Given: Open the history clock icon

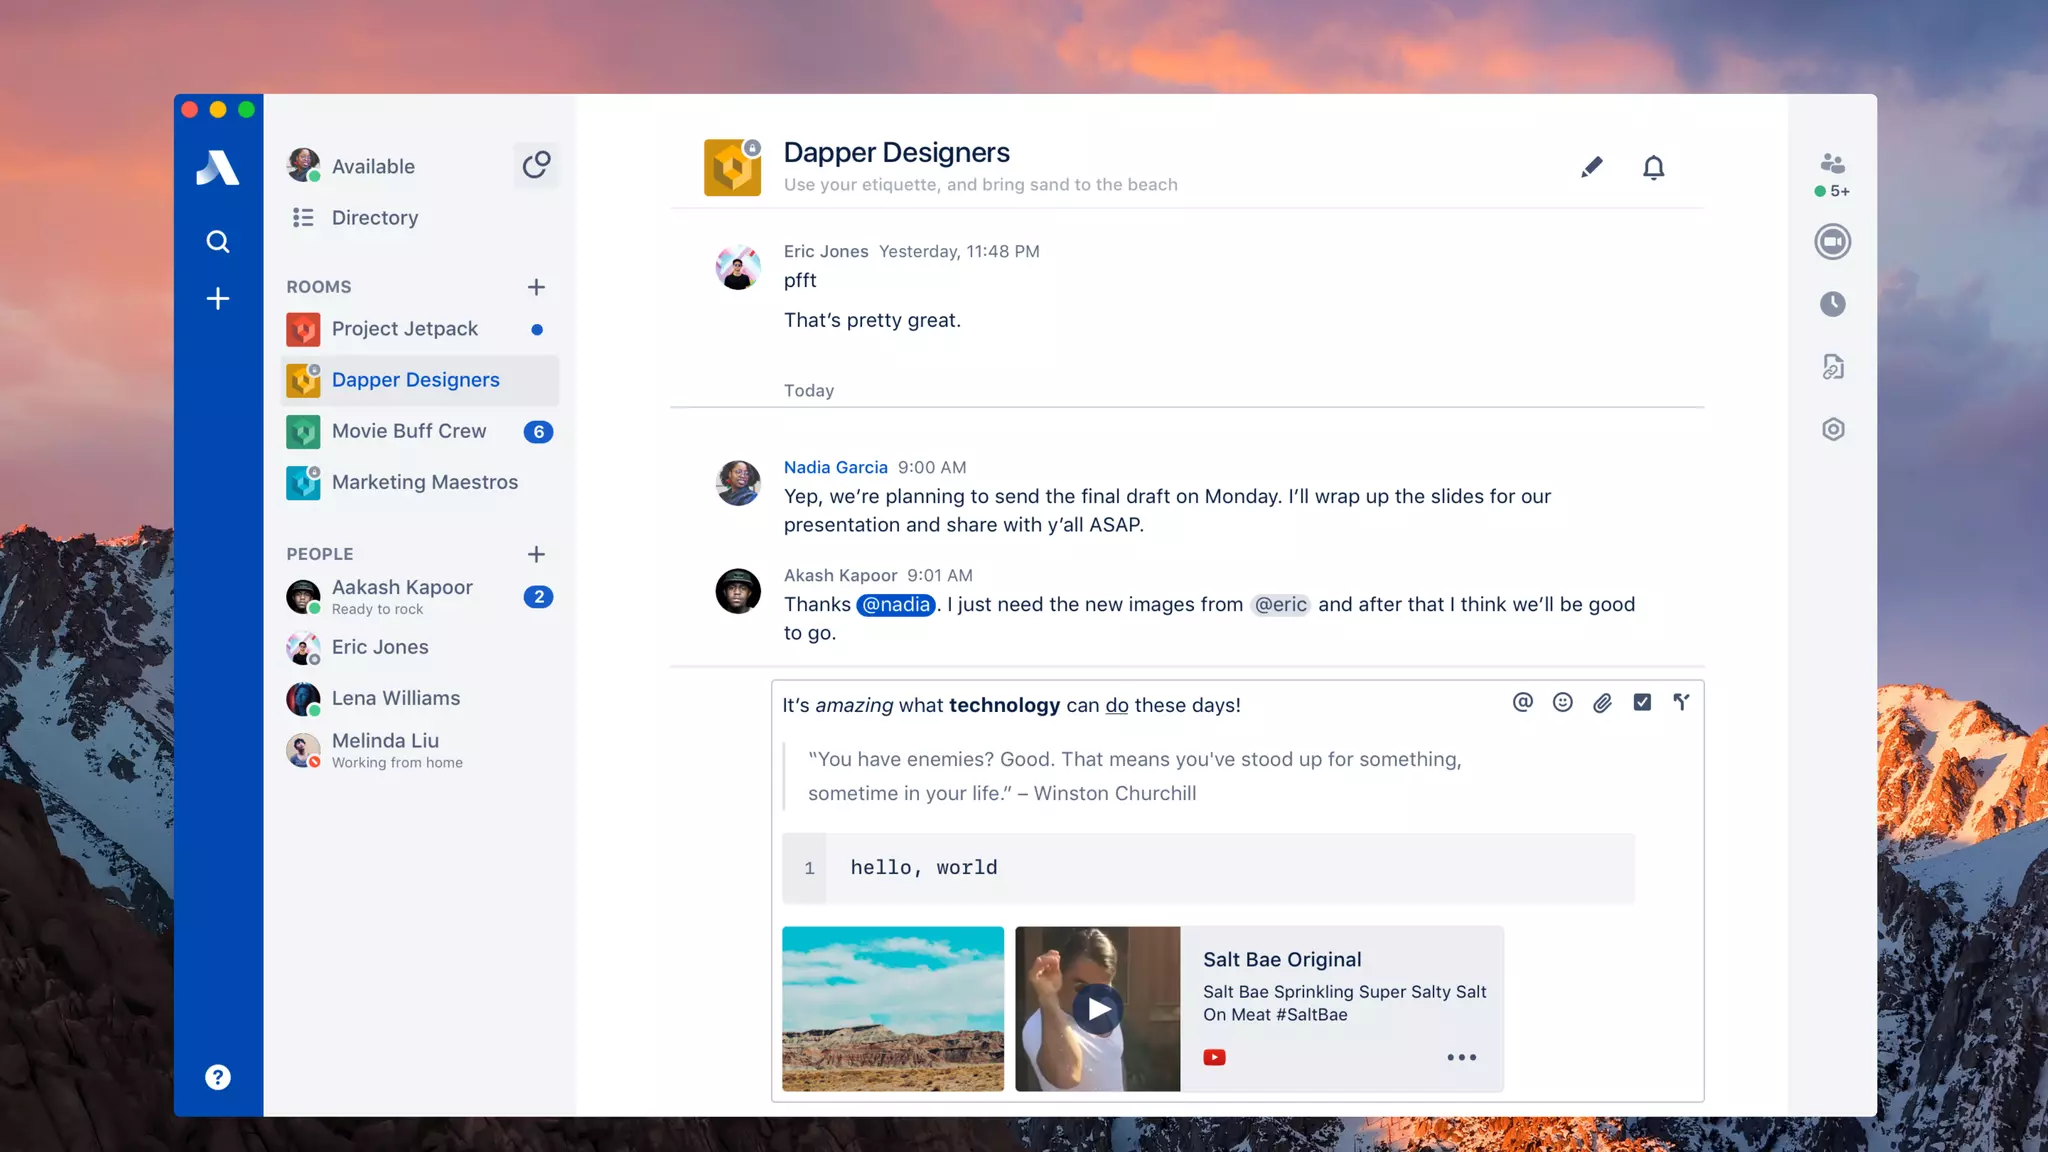Looking at the screenshot, I should [x=1832, y=304].
